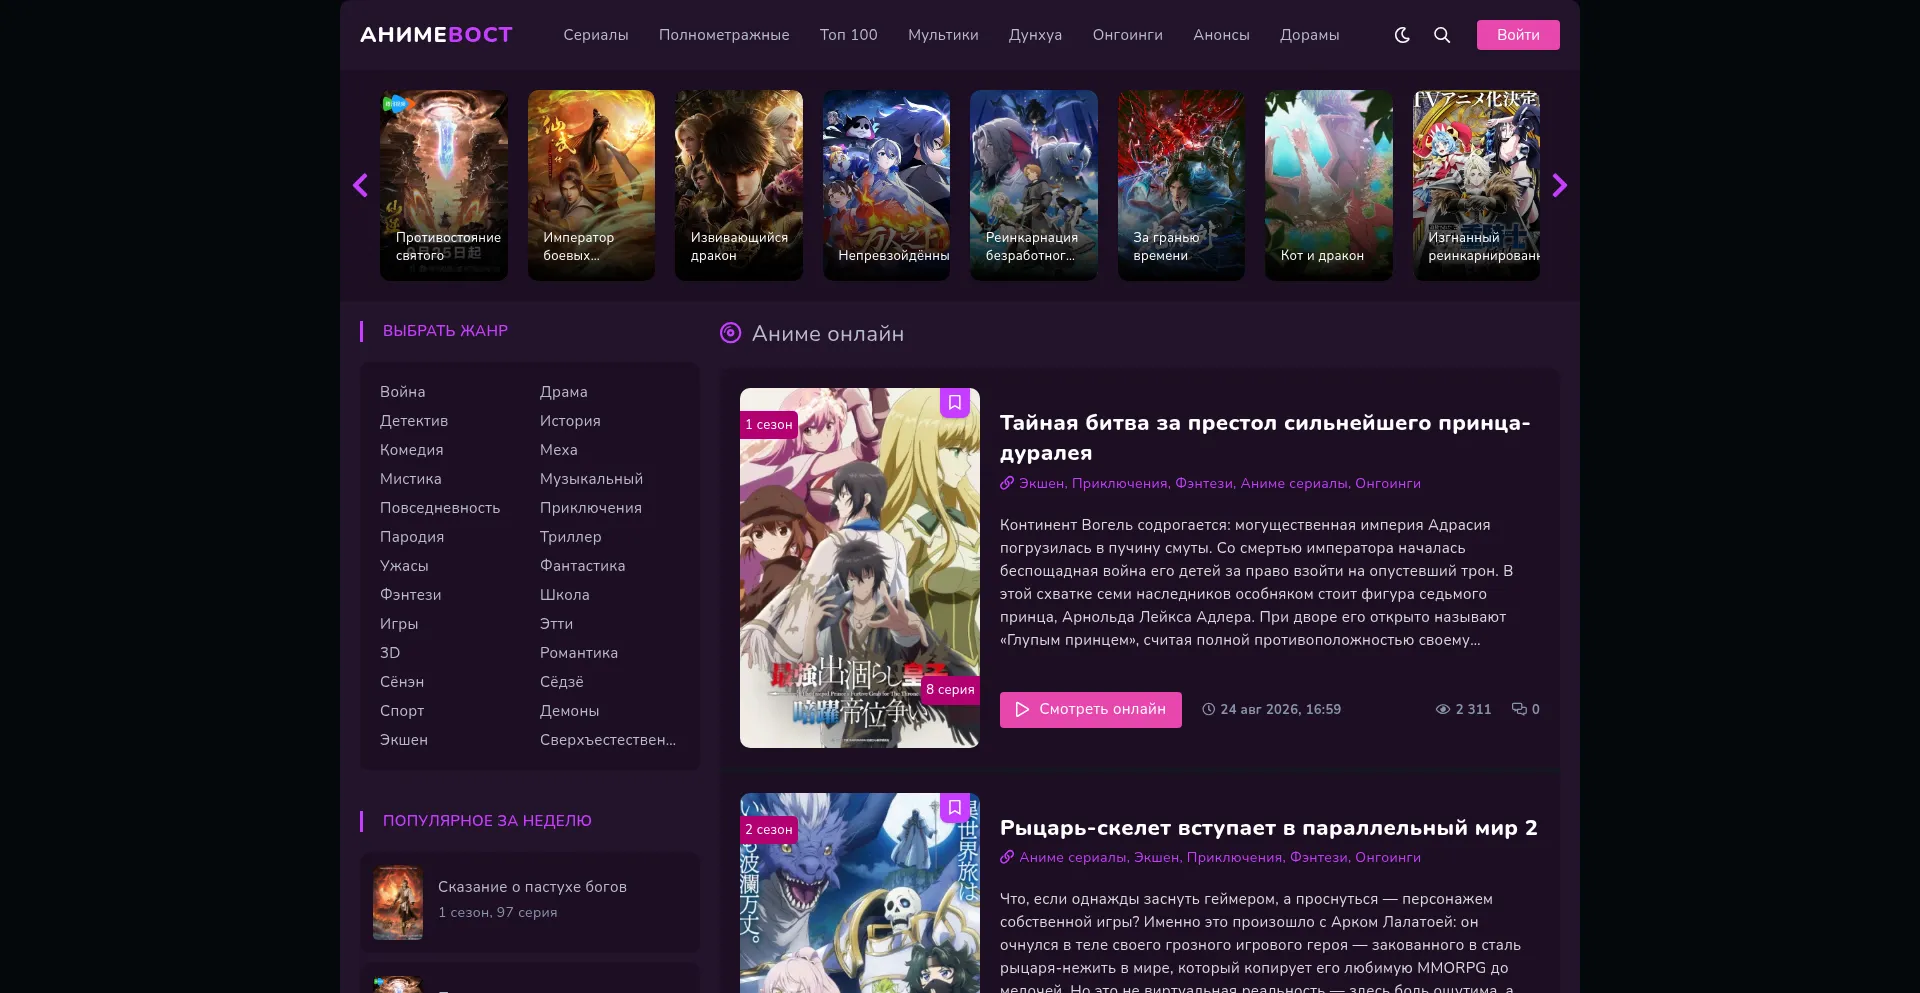Image resolution: width=1920 pixels, height=993 pixels.
Task: Start watching via Смотреть онлайн button
Action: (x=1091, y=710)
